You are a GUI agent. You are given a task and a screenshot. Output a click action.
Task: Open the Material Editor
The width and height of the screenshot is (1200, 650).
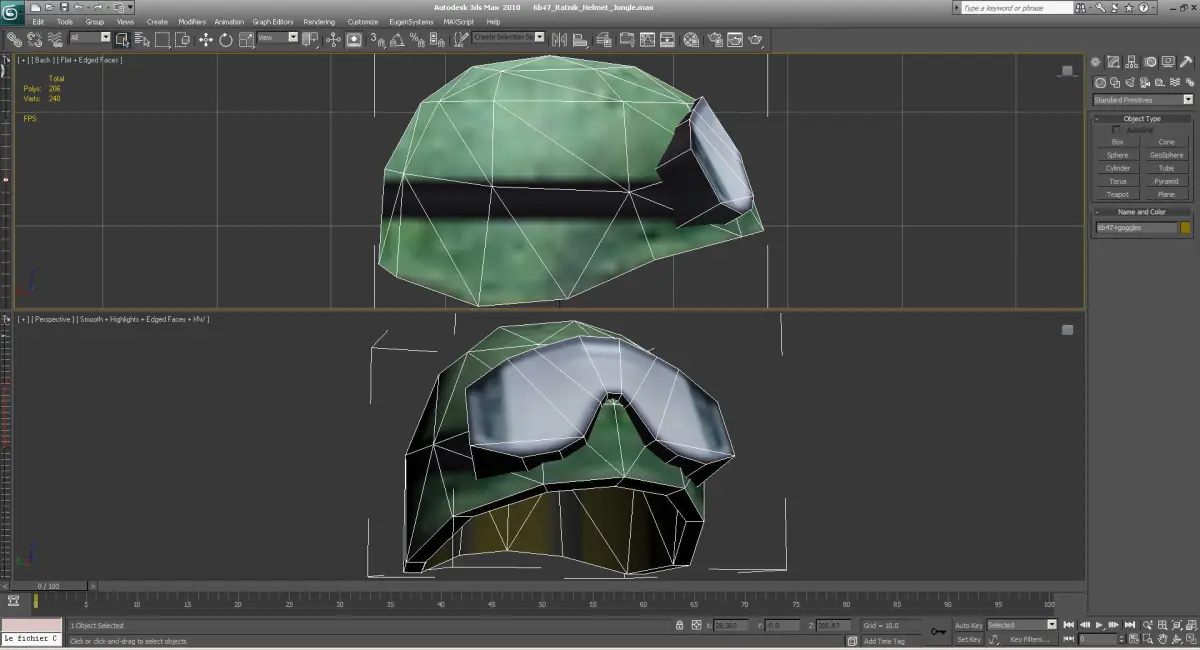pyautogui.click(x=691, y=40)
